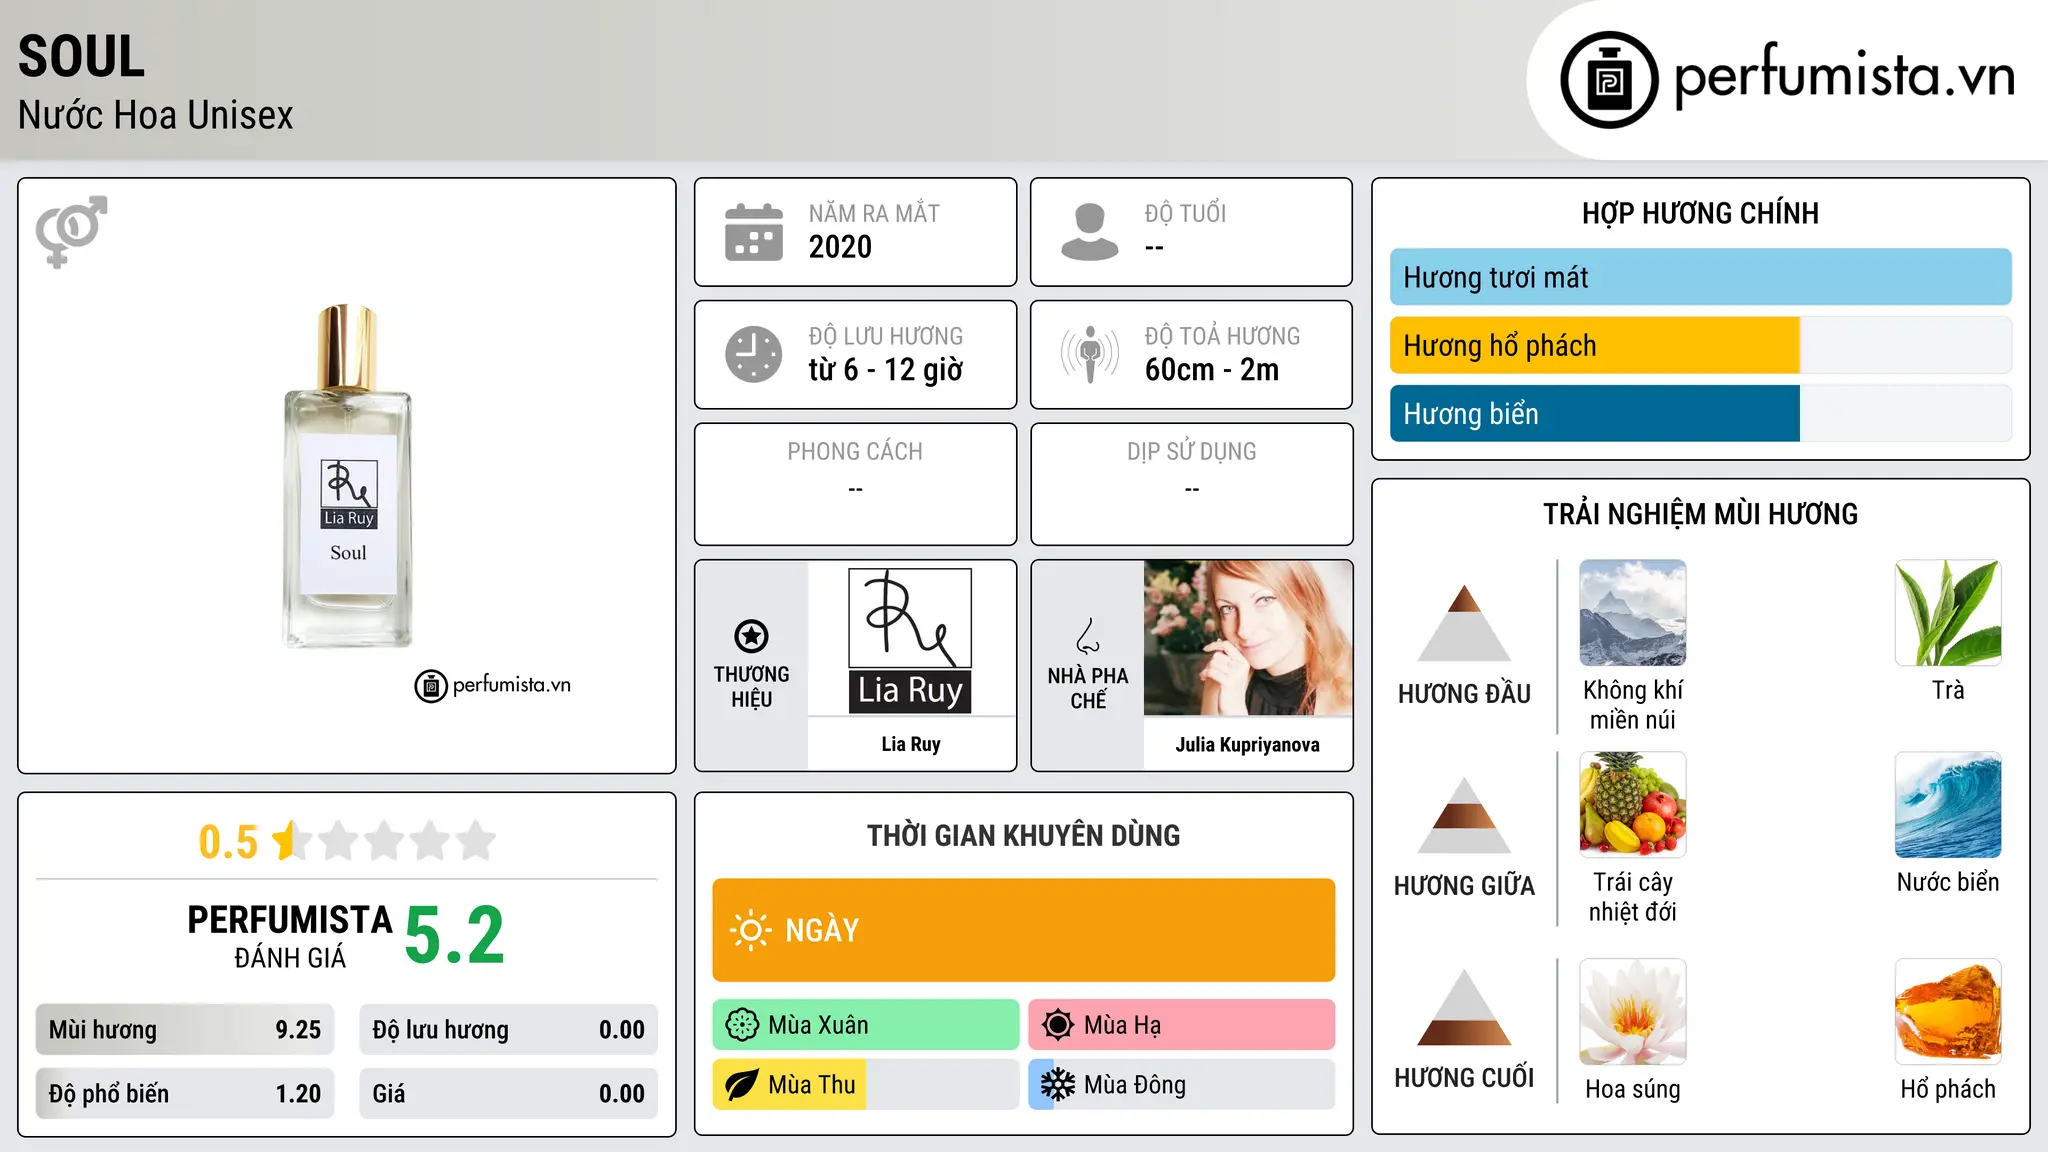
Task: Click the Giá score of 0.00
Action: click(622, 1094)
